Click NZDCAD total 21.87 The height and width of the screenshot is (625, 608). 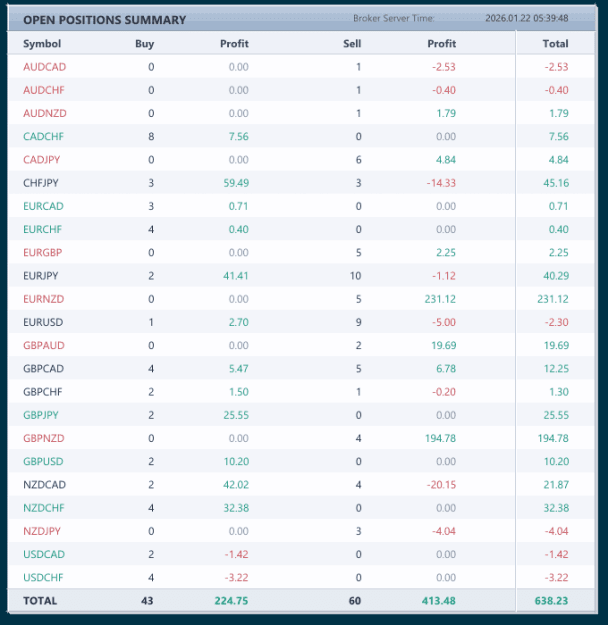click(556, 485)
